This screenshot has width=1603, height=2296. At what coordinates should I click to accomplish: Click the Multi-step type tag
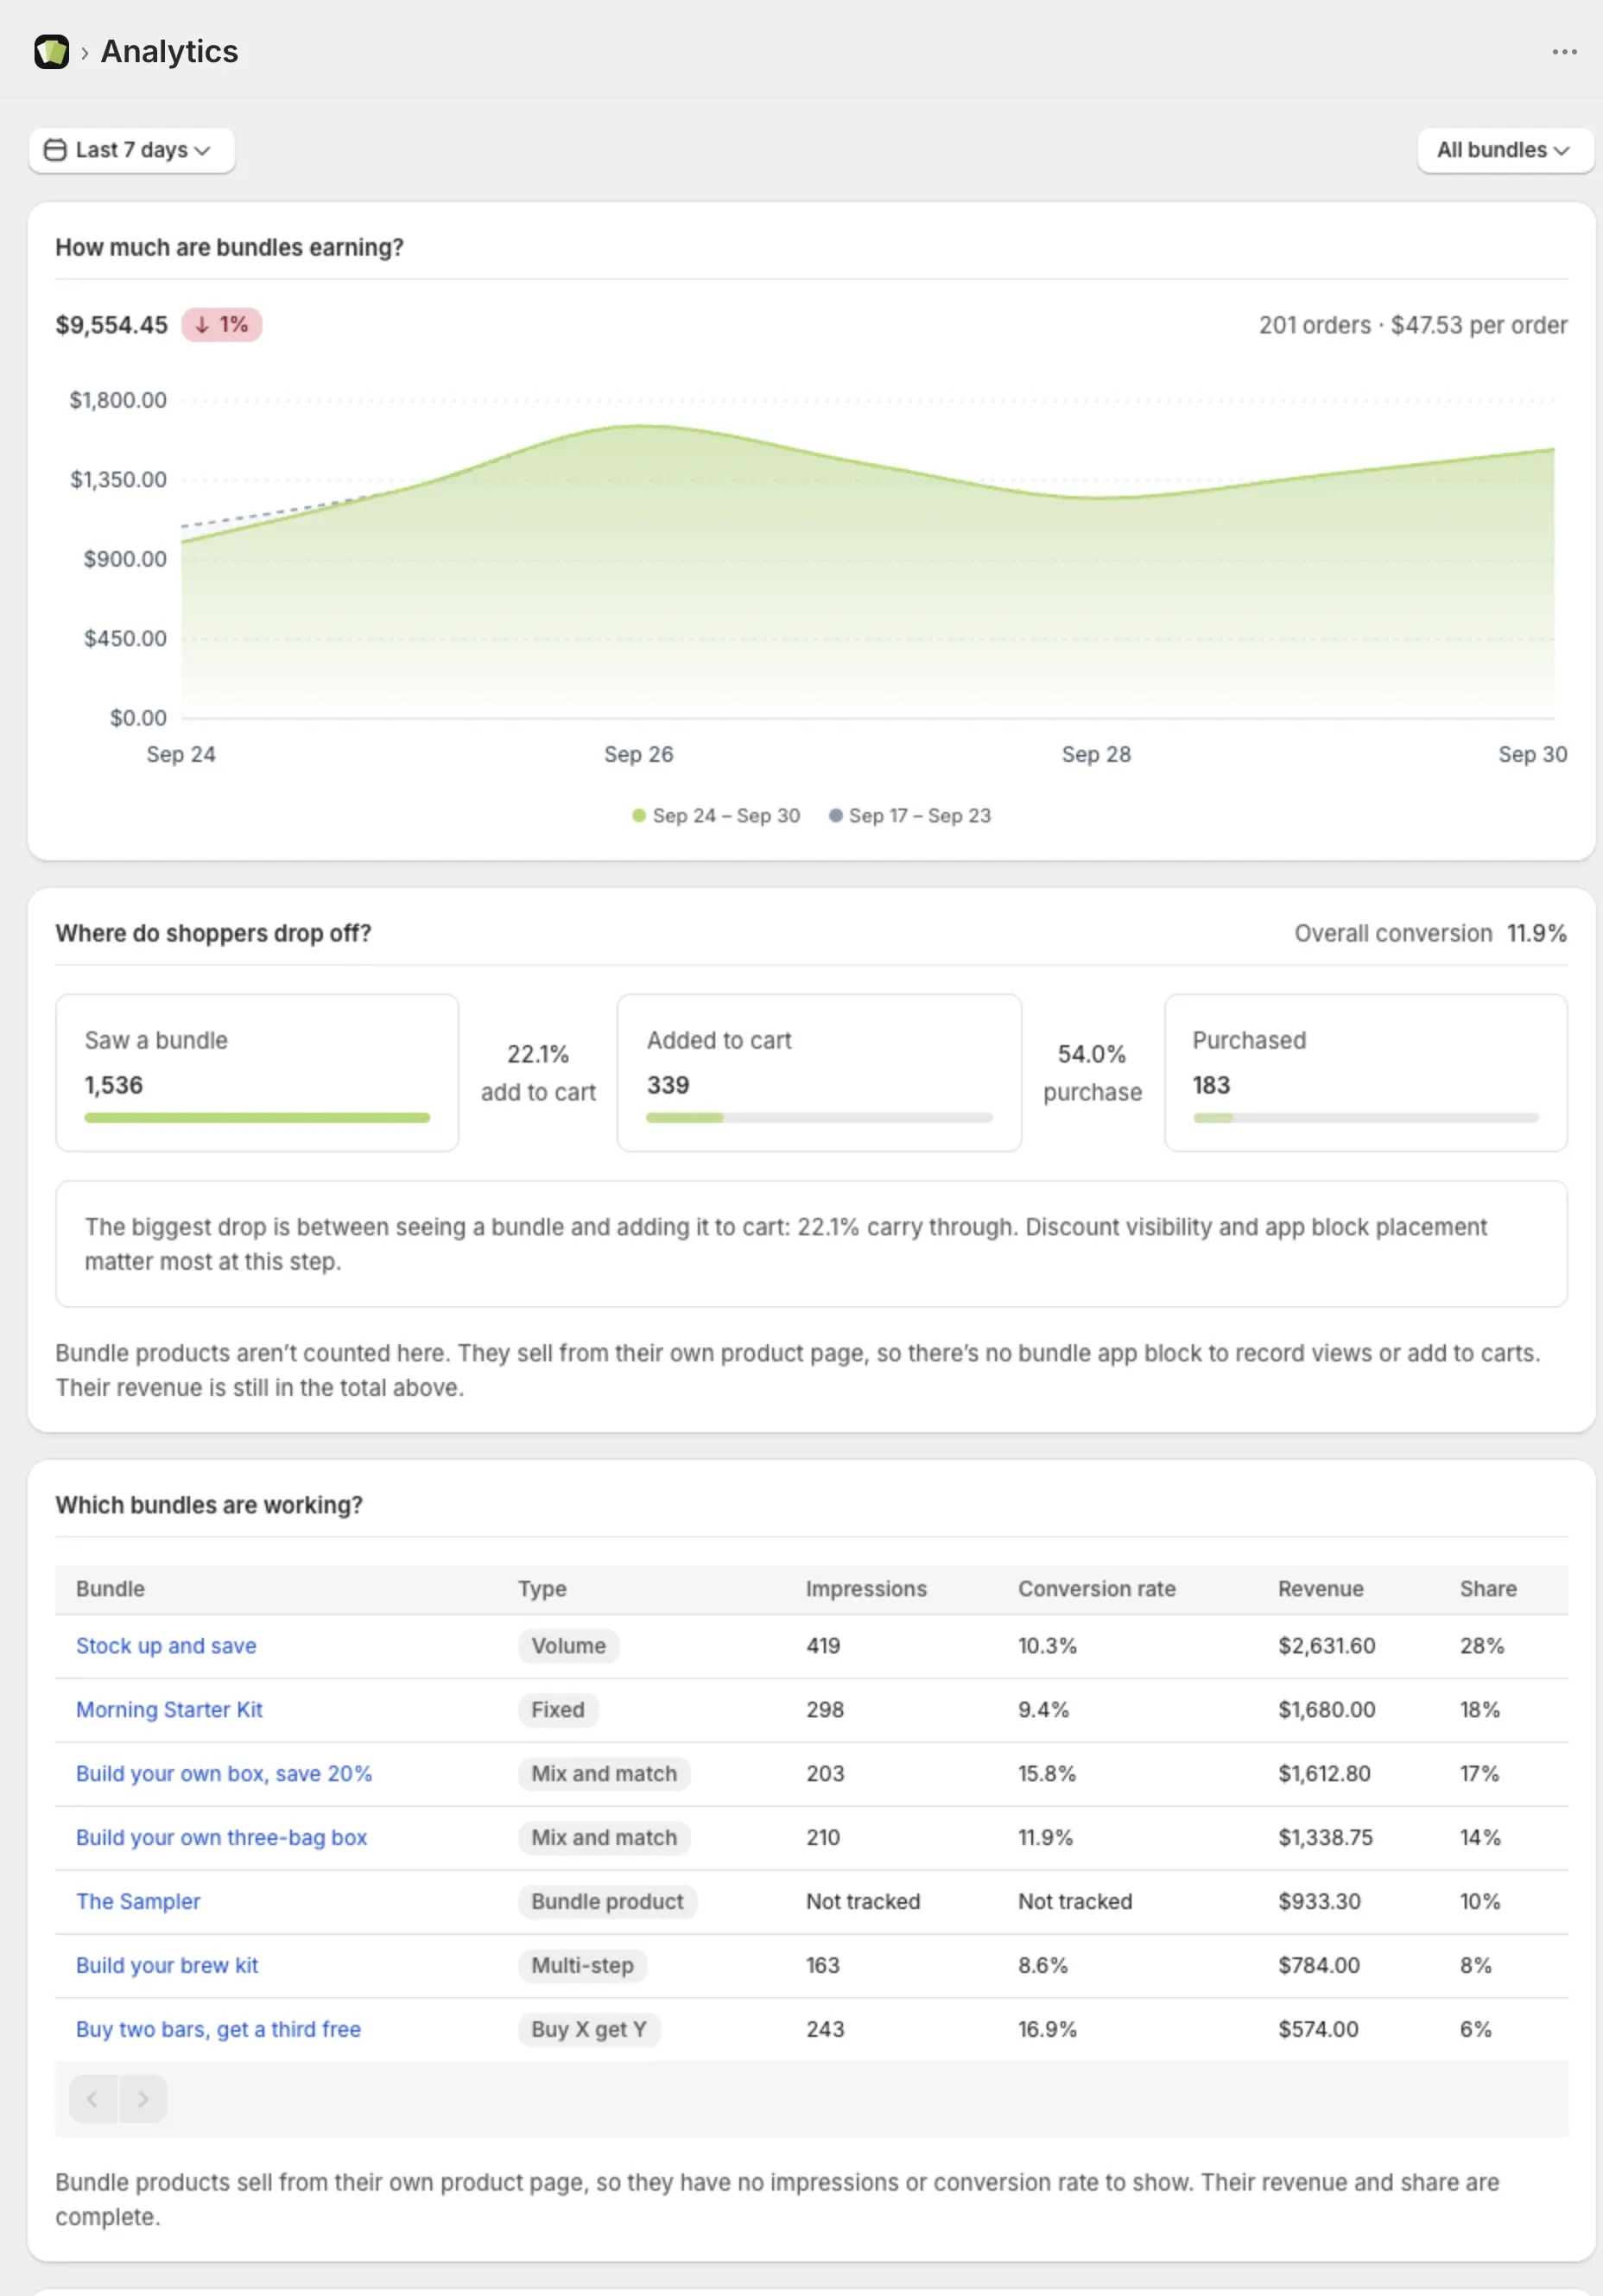582,1965
